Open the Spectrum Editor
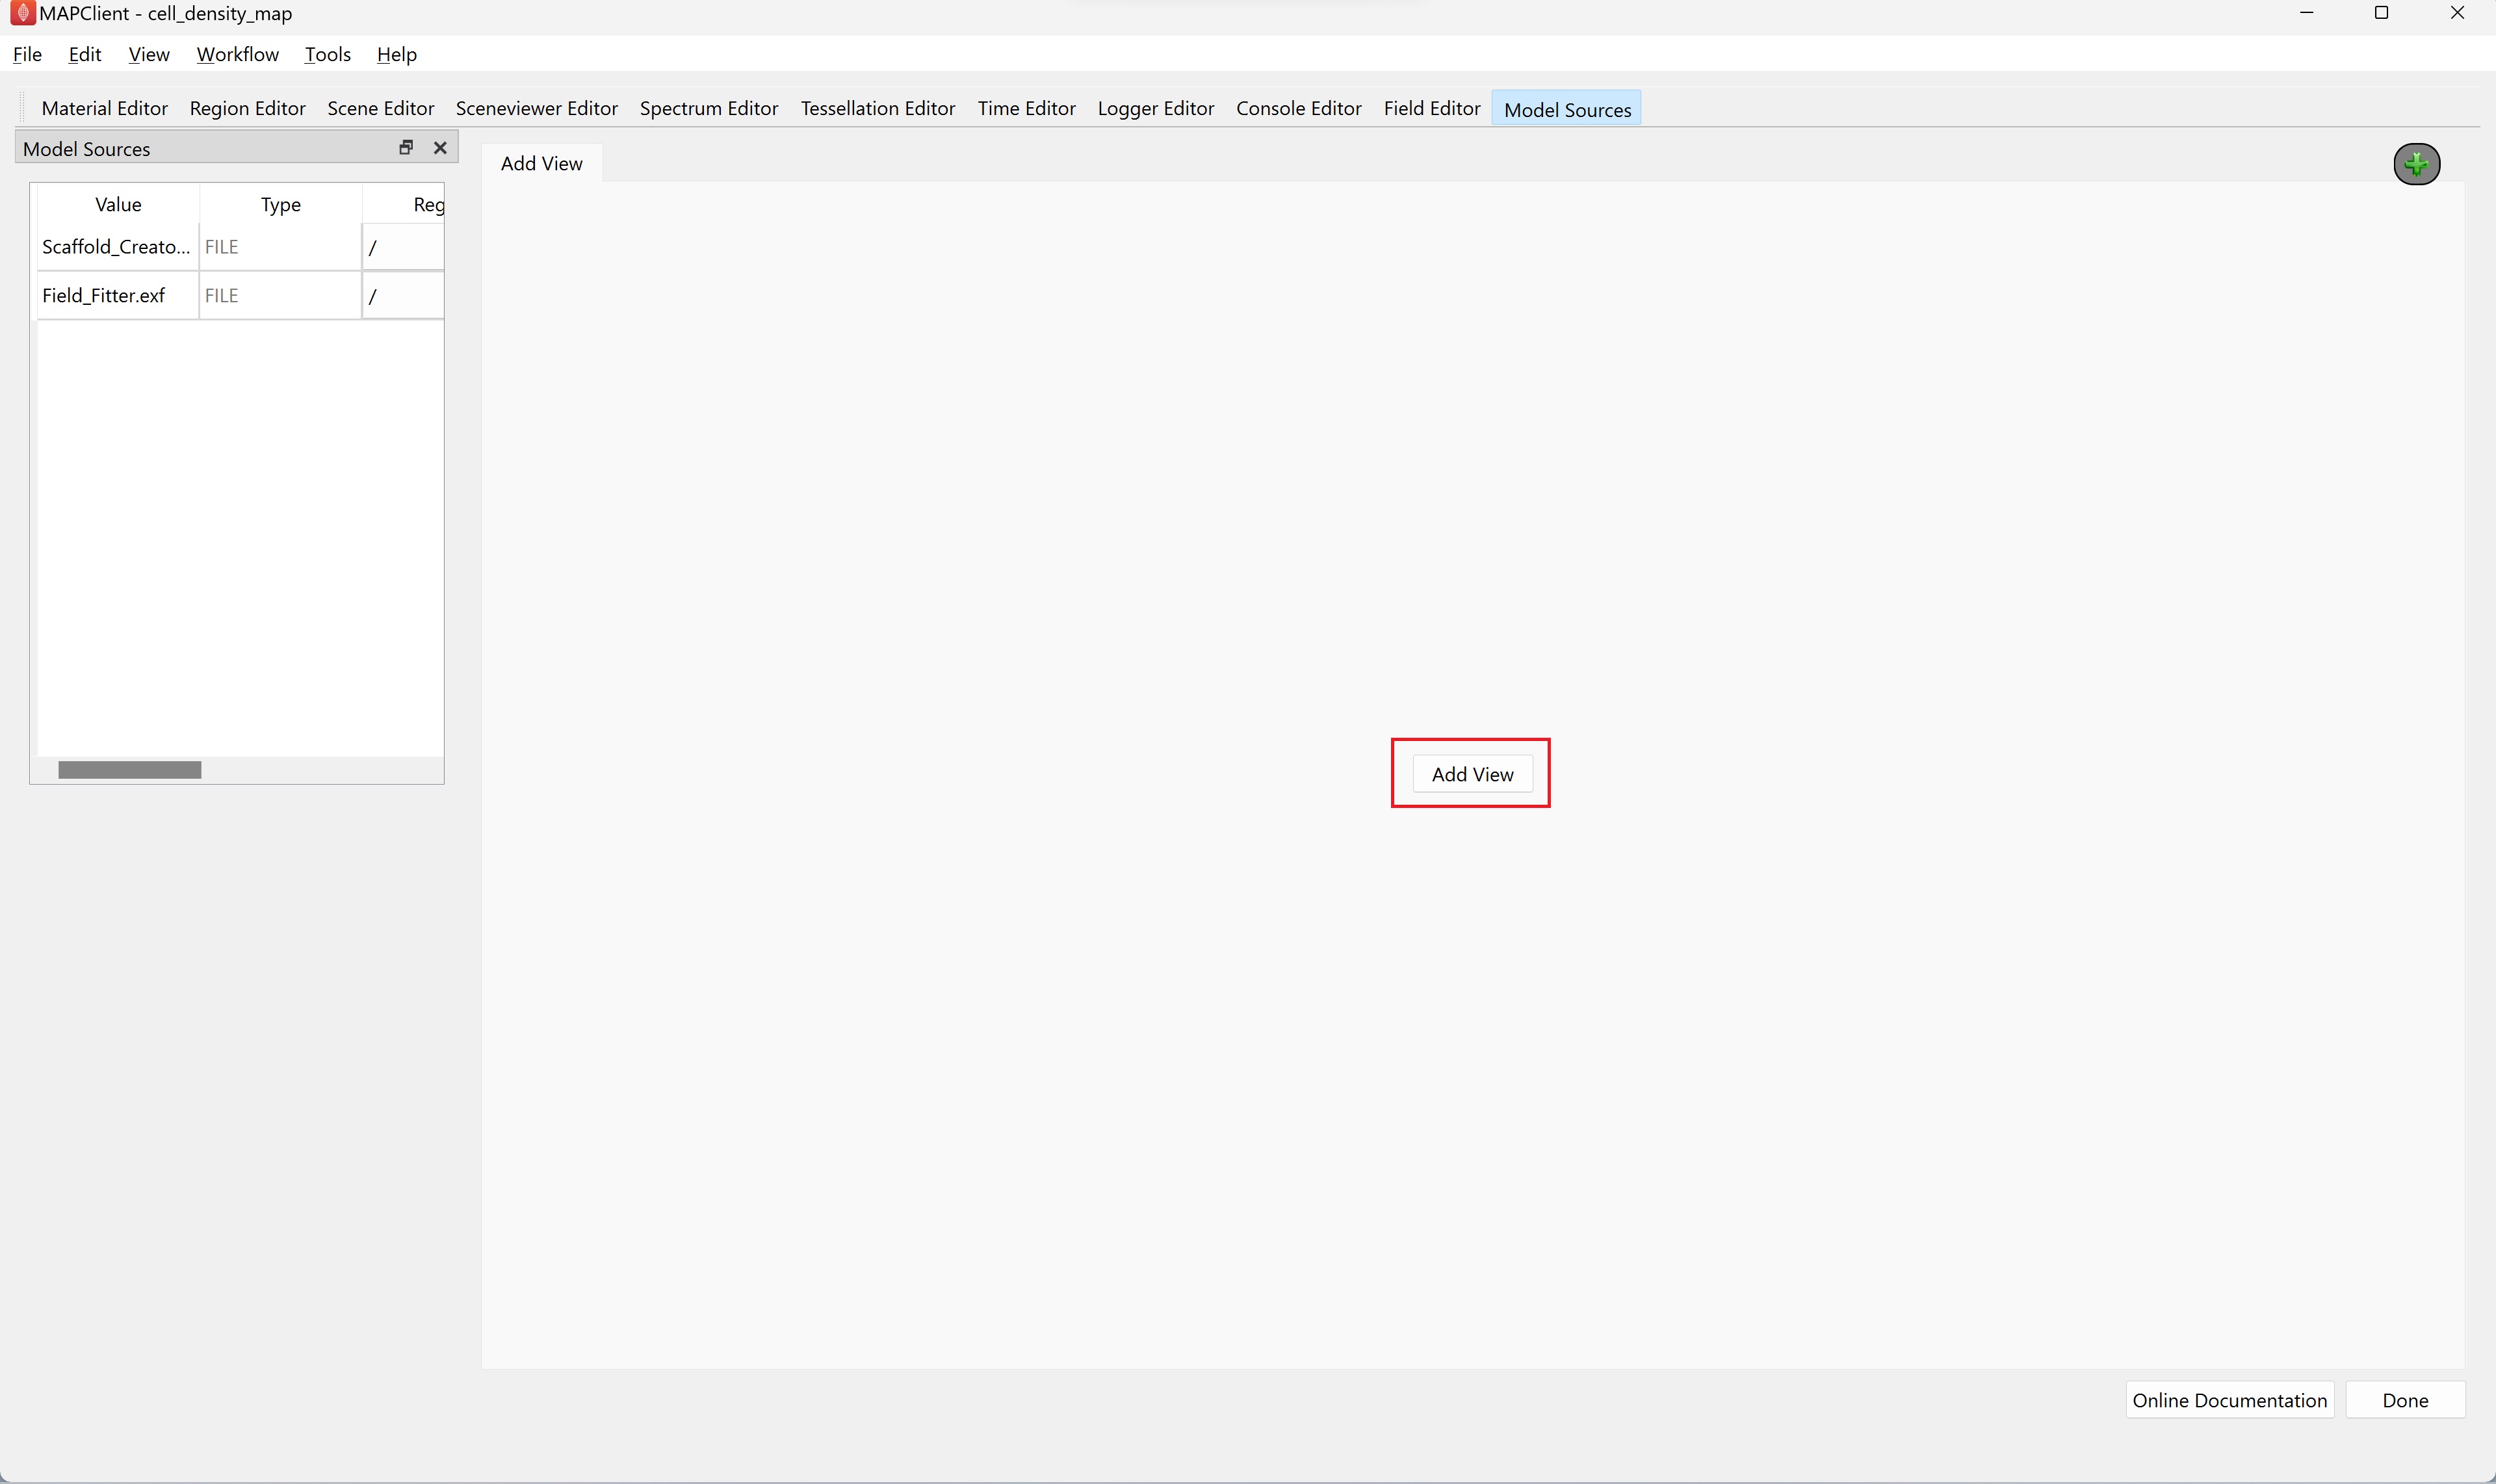This screenshot has height=1484, width=2496. point(709,108)
